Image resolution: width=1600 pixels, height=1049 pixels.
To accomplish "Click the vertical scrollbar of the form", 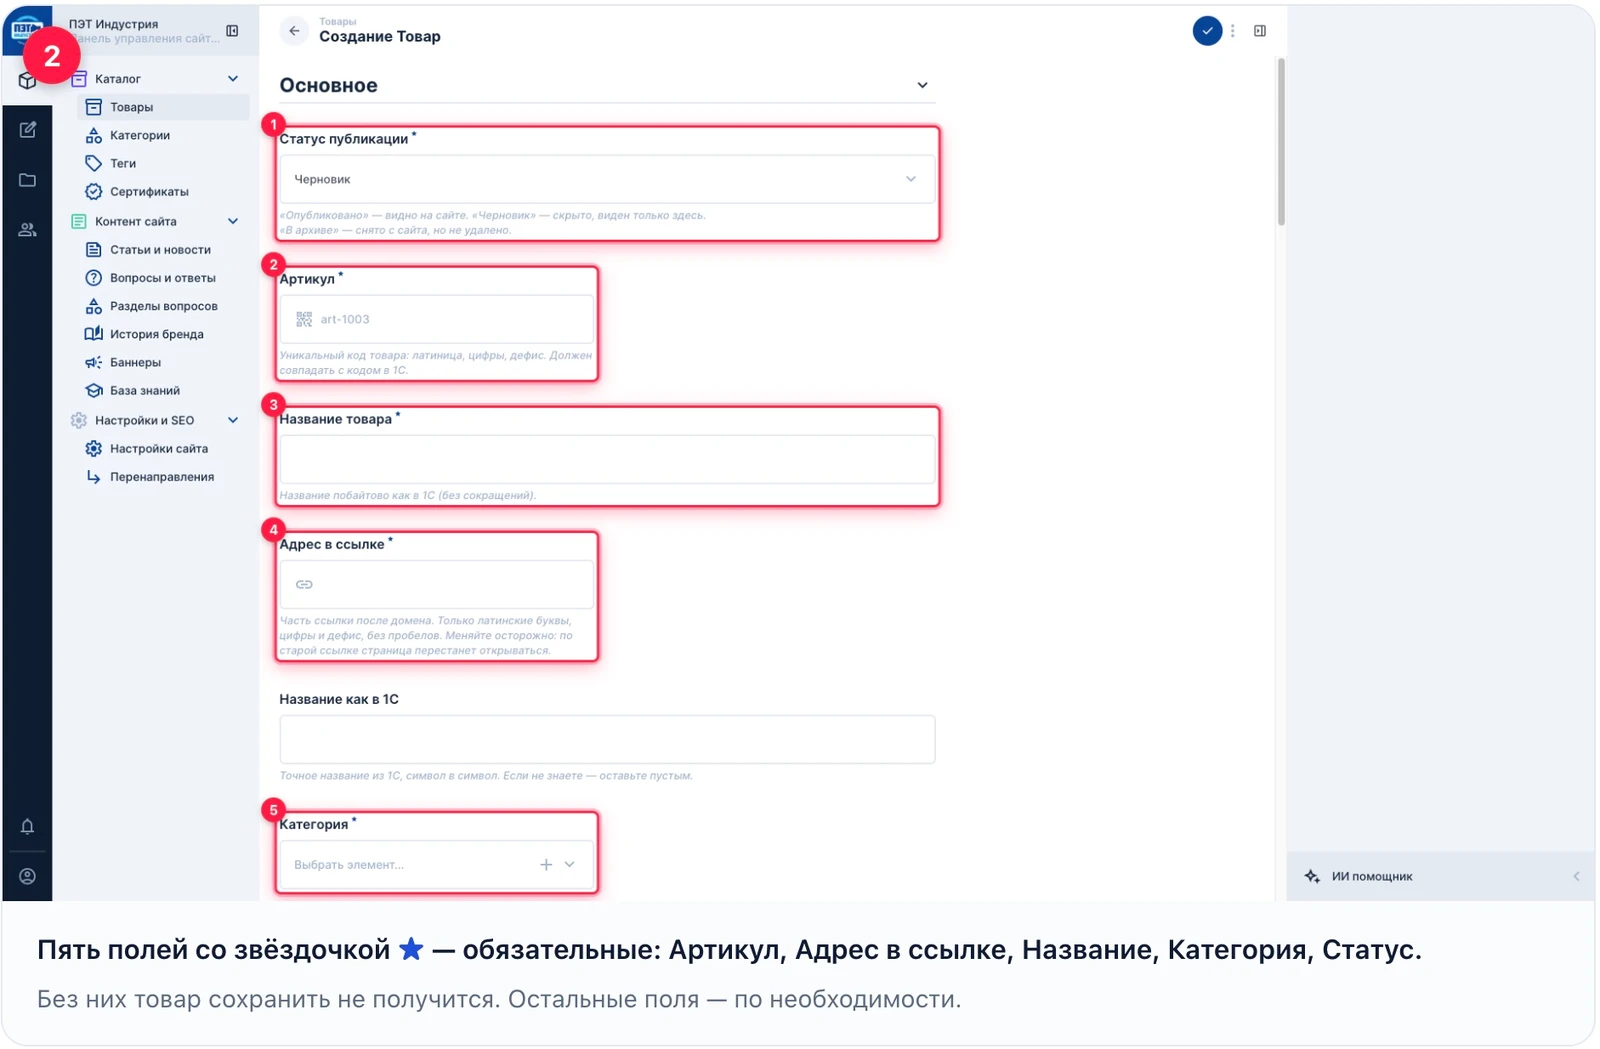I will click(x=1281, y=142).
